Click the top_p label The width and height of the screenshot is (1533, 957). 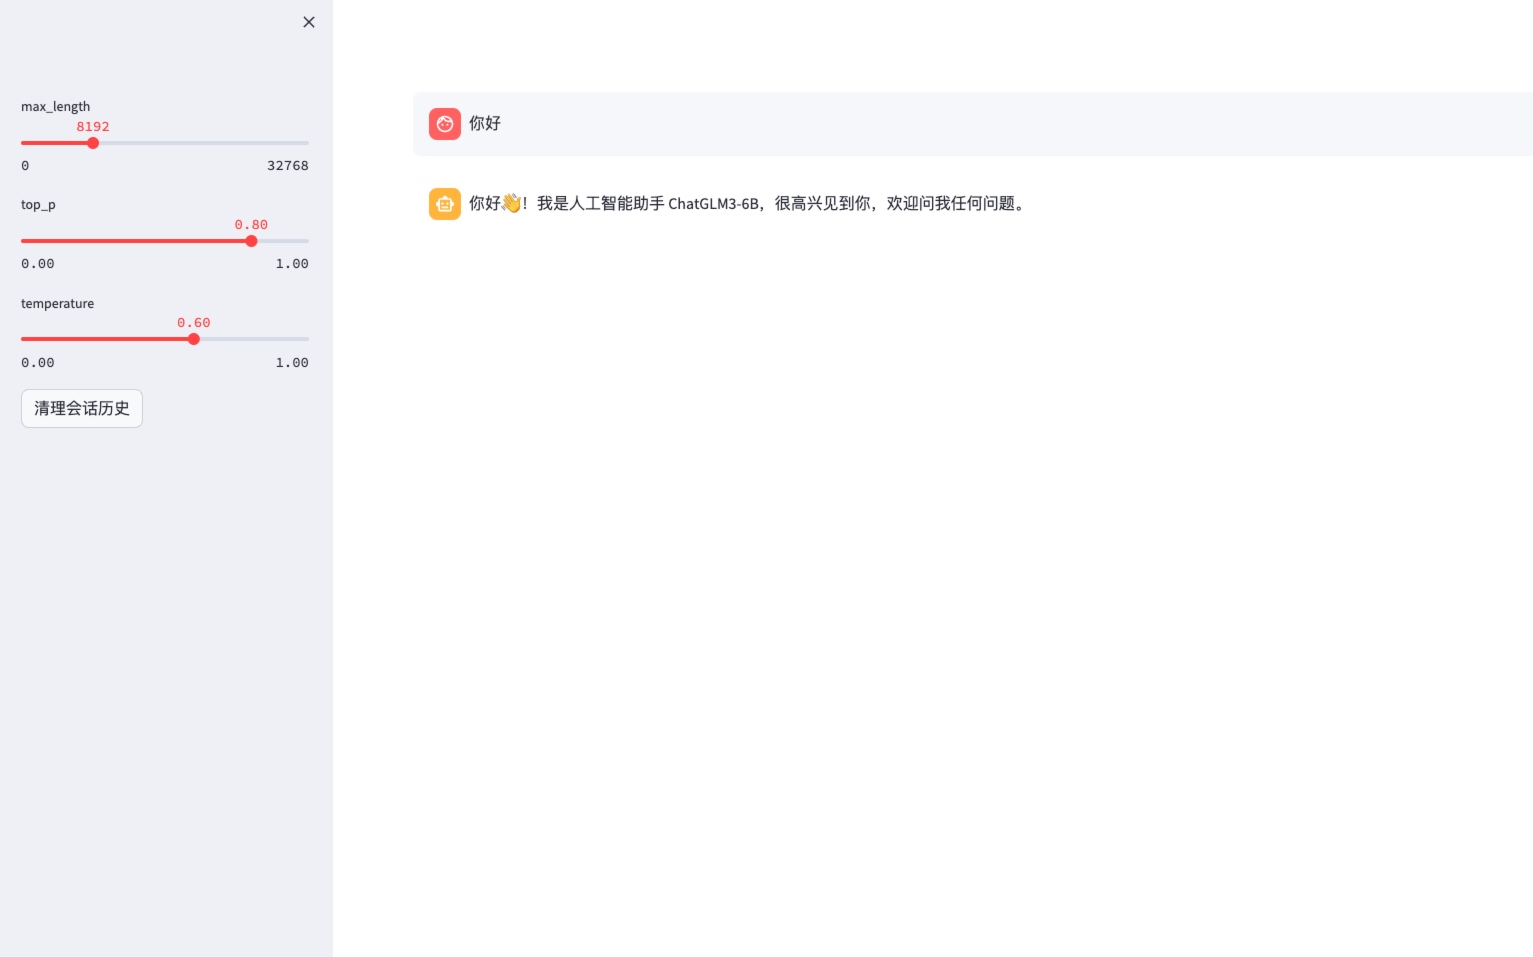point(38,205)
